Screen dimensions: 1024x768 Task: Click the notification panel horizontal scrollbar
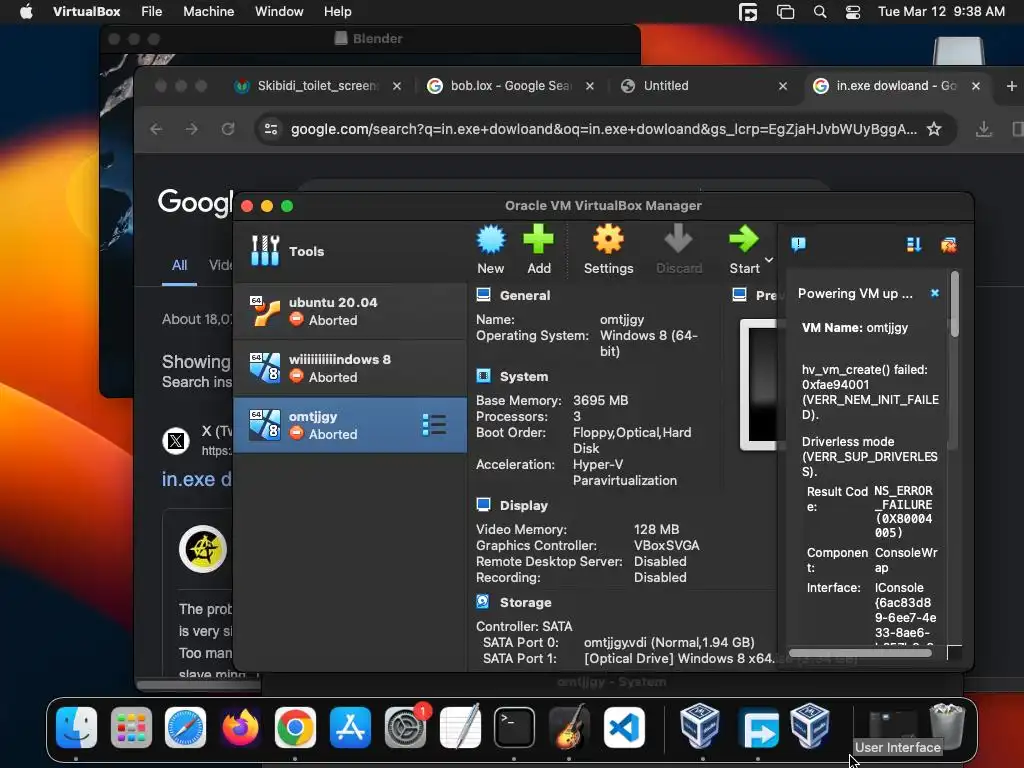tap(860, 653)
